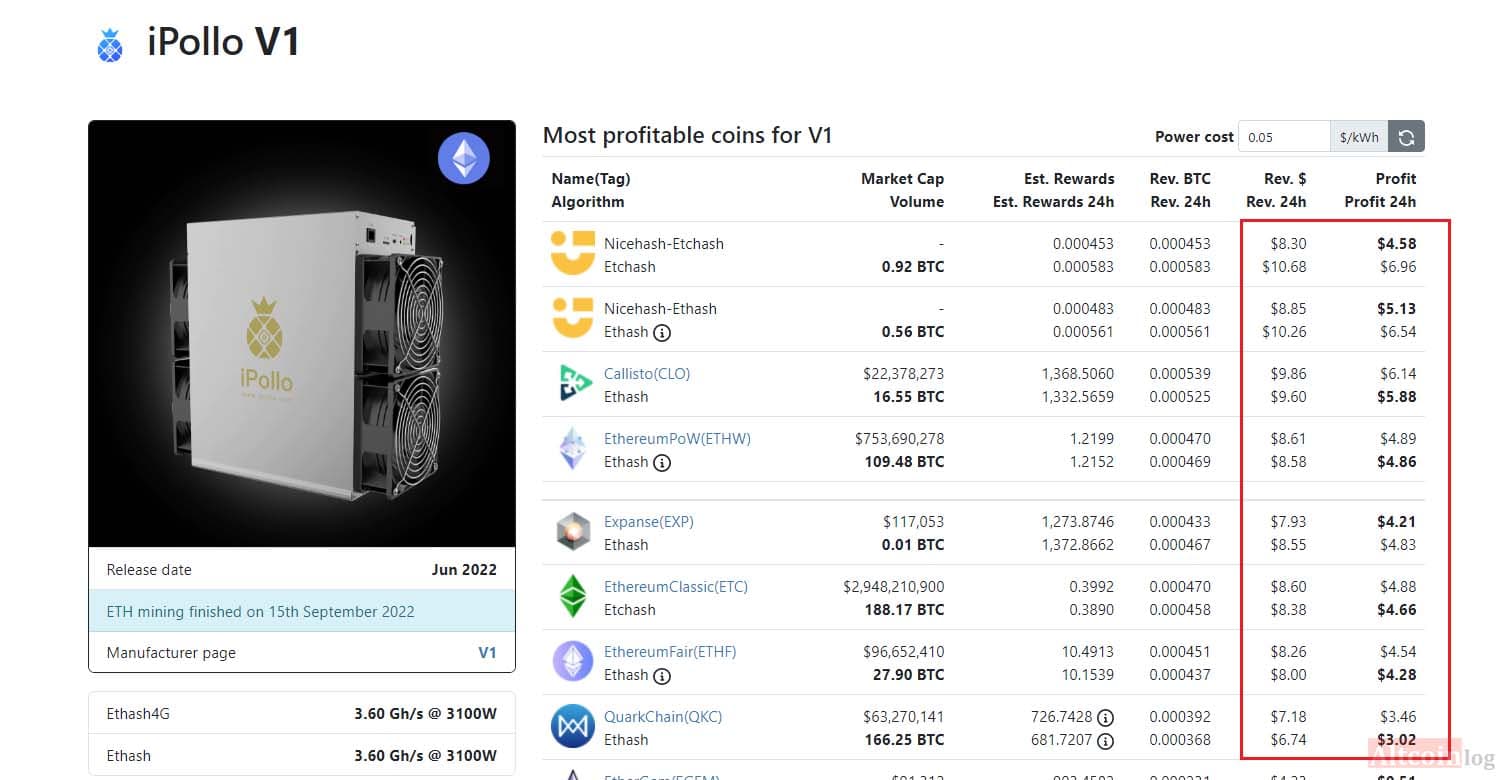Click the Nicehash-Ethash coin icon
Image resolution: width=1505 pixels, height=780 pixels.
[572, 320]
